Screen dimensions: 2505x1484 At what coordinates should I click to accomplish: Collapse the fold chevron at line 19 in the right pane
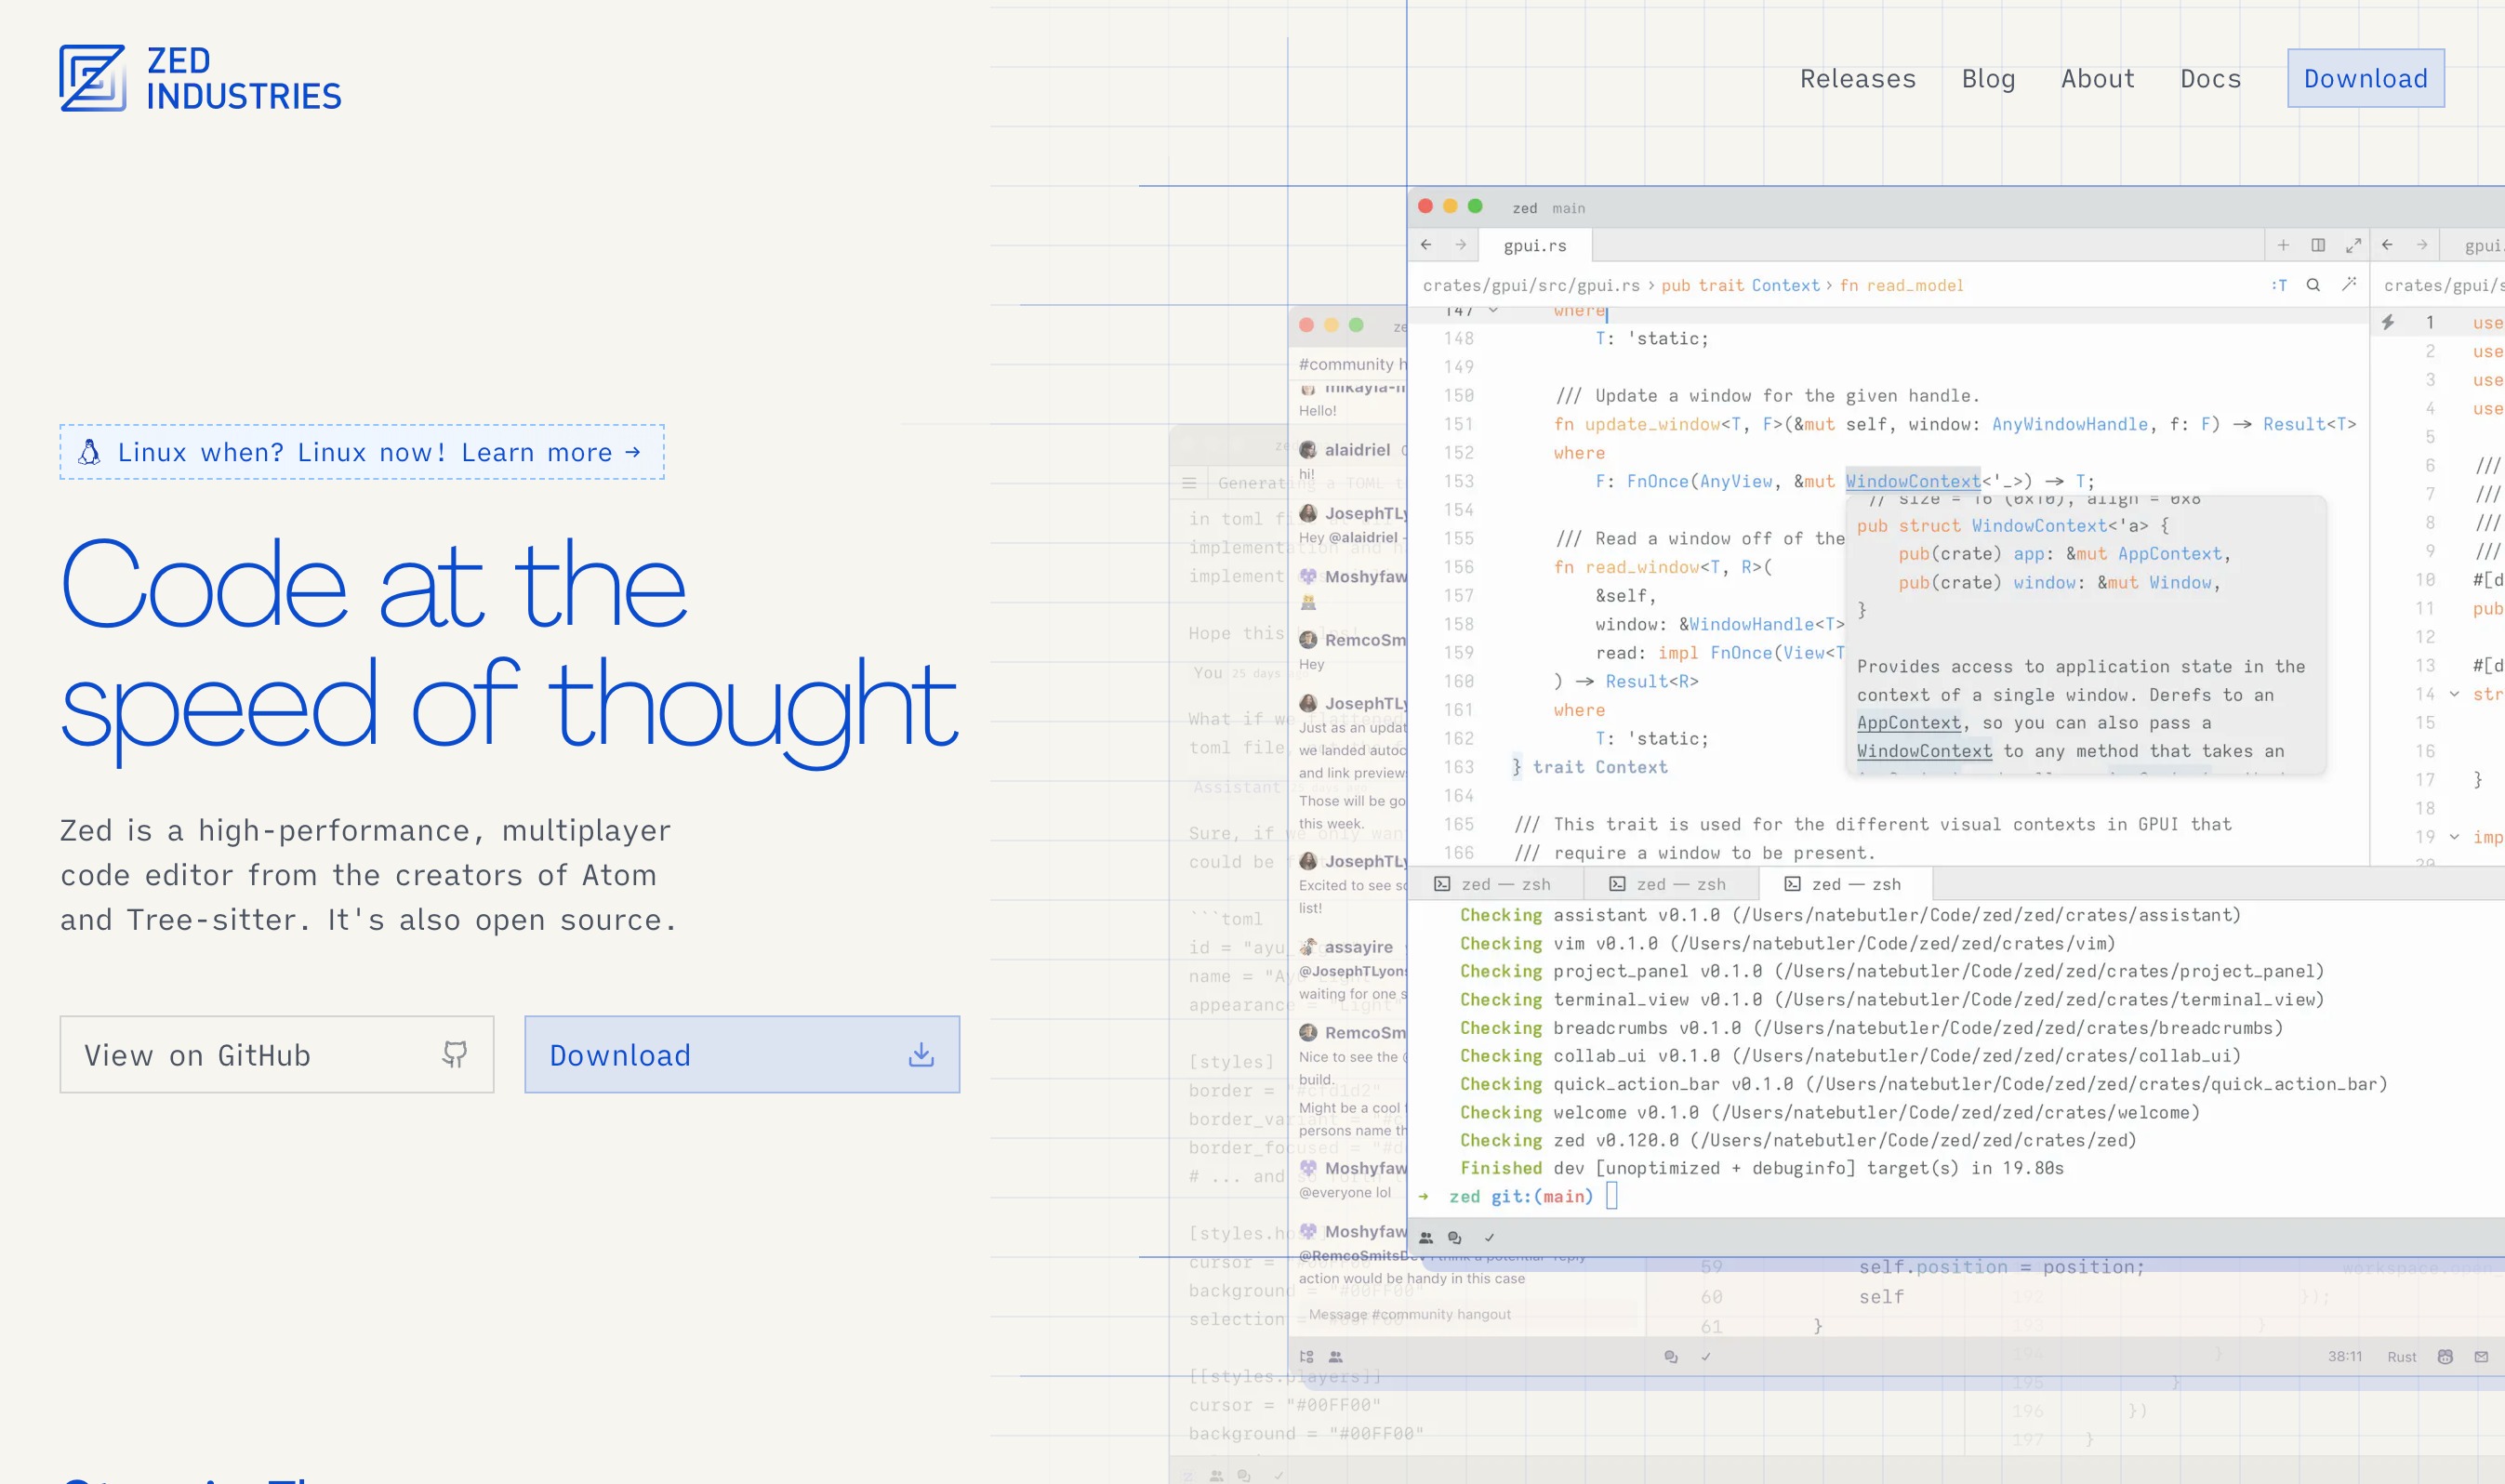click(2454, 837)
